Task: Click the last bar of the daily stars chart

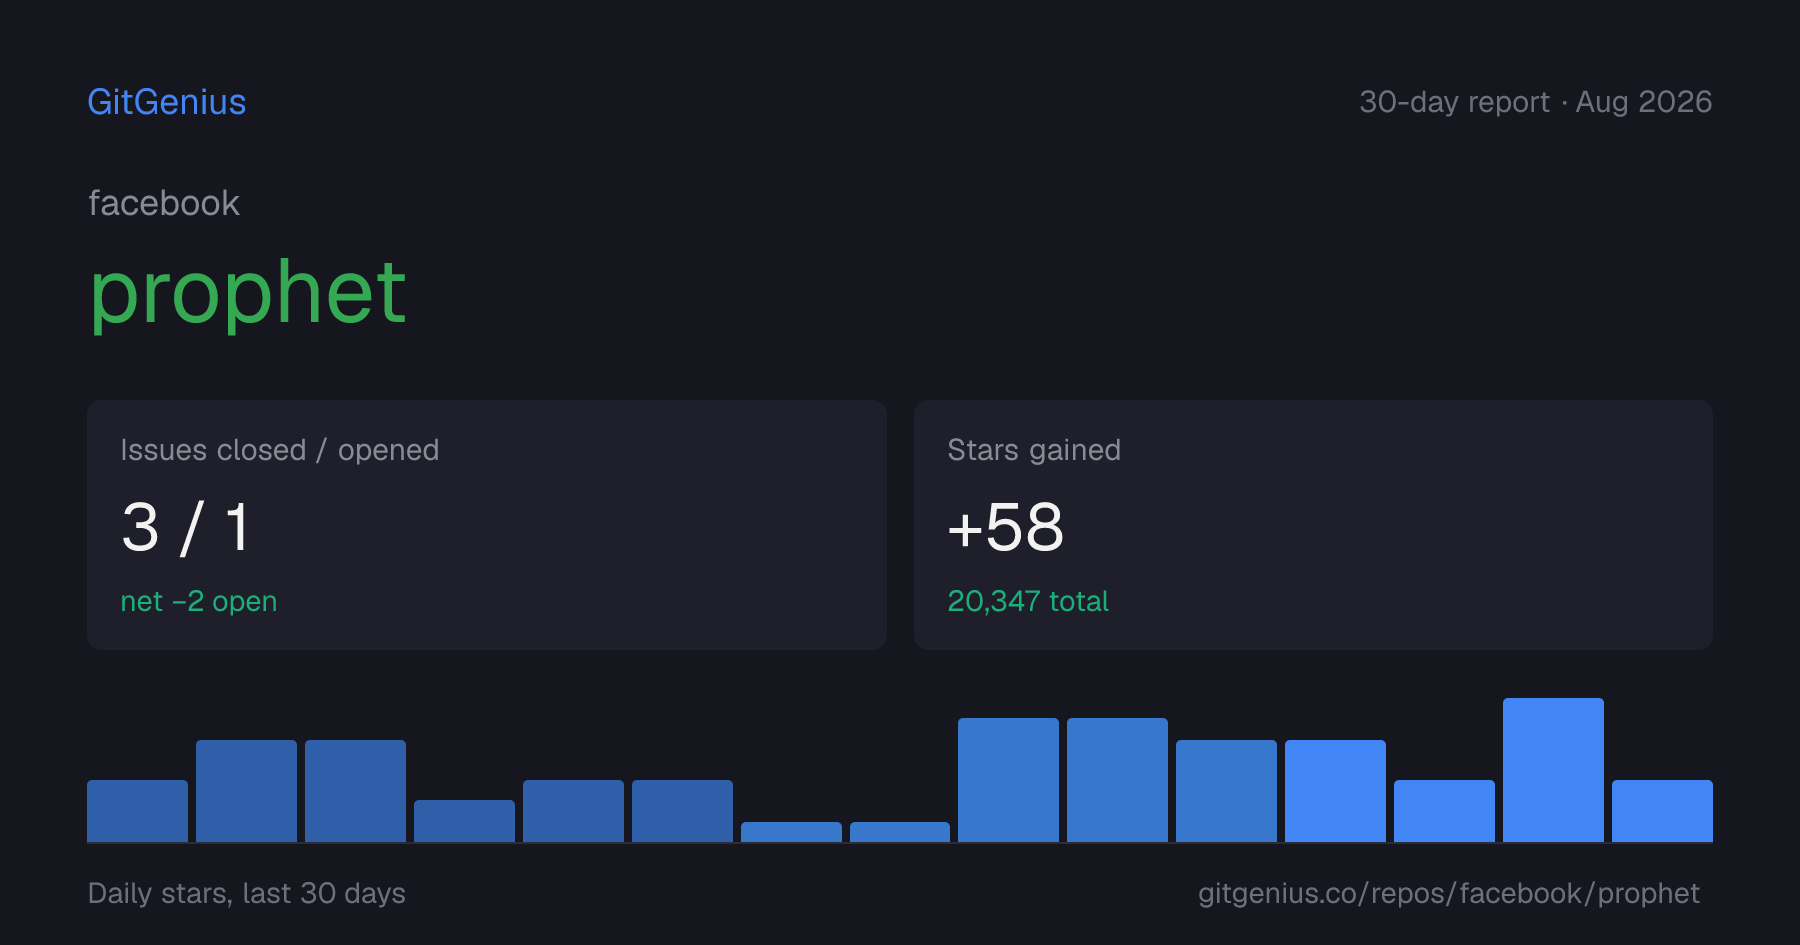Action: pyautogui.click(x=1662, y=811)
